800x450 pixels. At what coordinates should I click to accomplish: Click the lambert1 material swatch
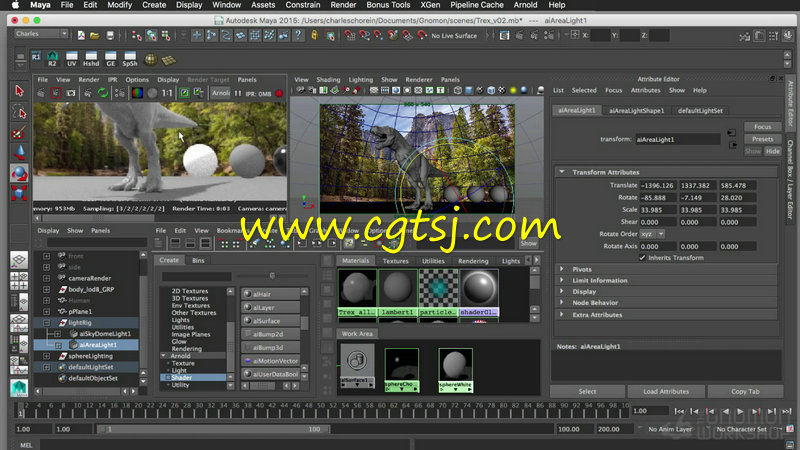(397, 293)
